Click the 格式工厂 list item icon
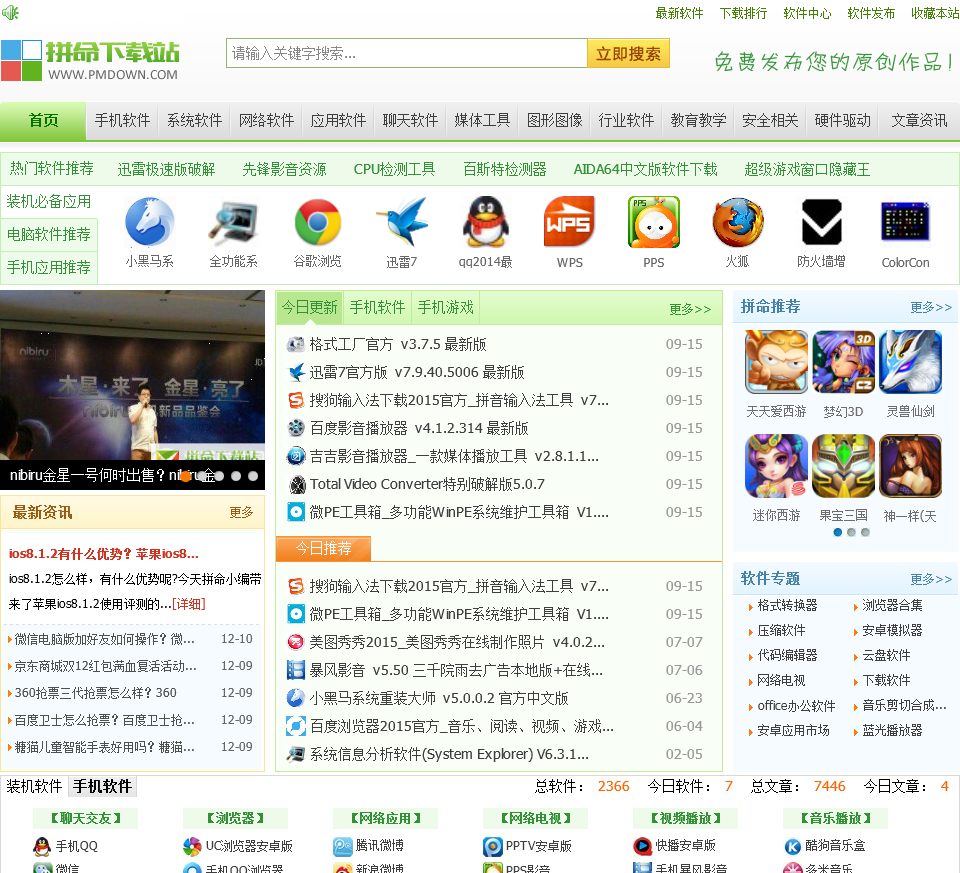The image size is (960, 873). click(x=296, y=344)
